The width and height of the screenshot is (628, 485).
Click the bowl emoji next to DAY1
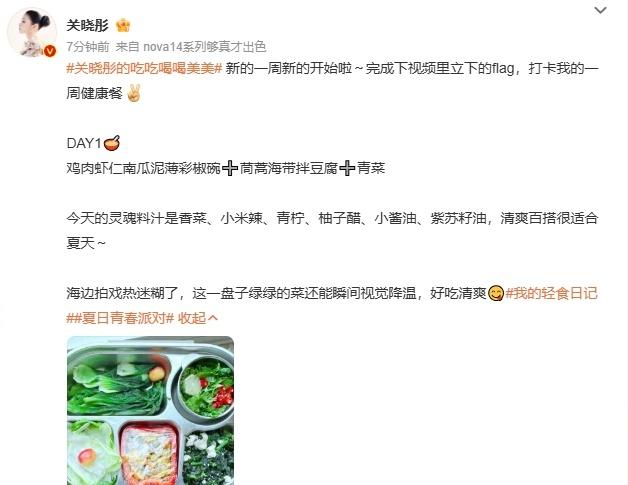(112, 143)
